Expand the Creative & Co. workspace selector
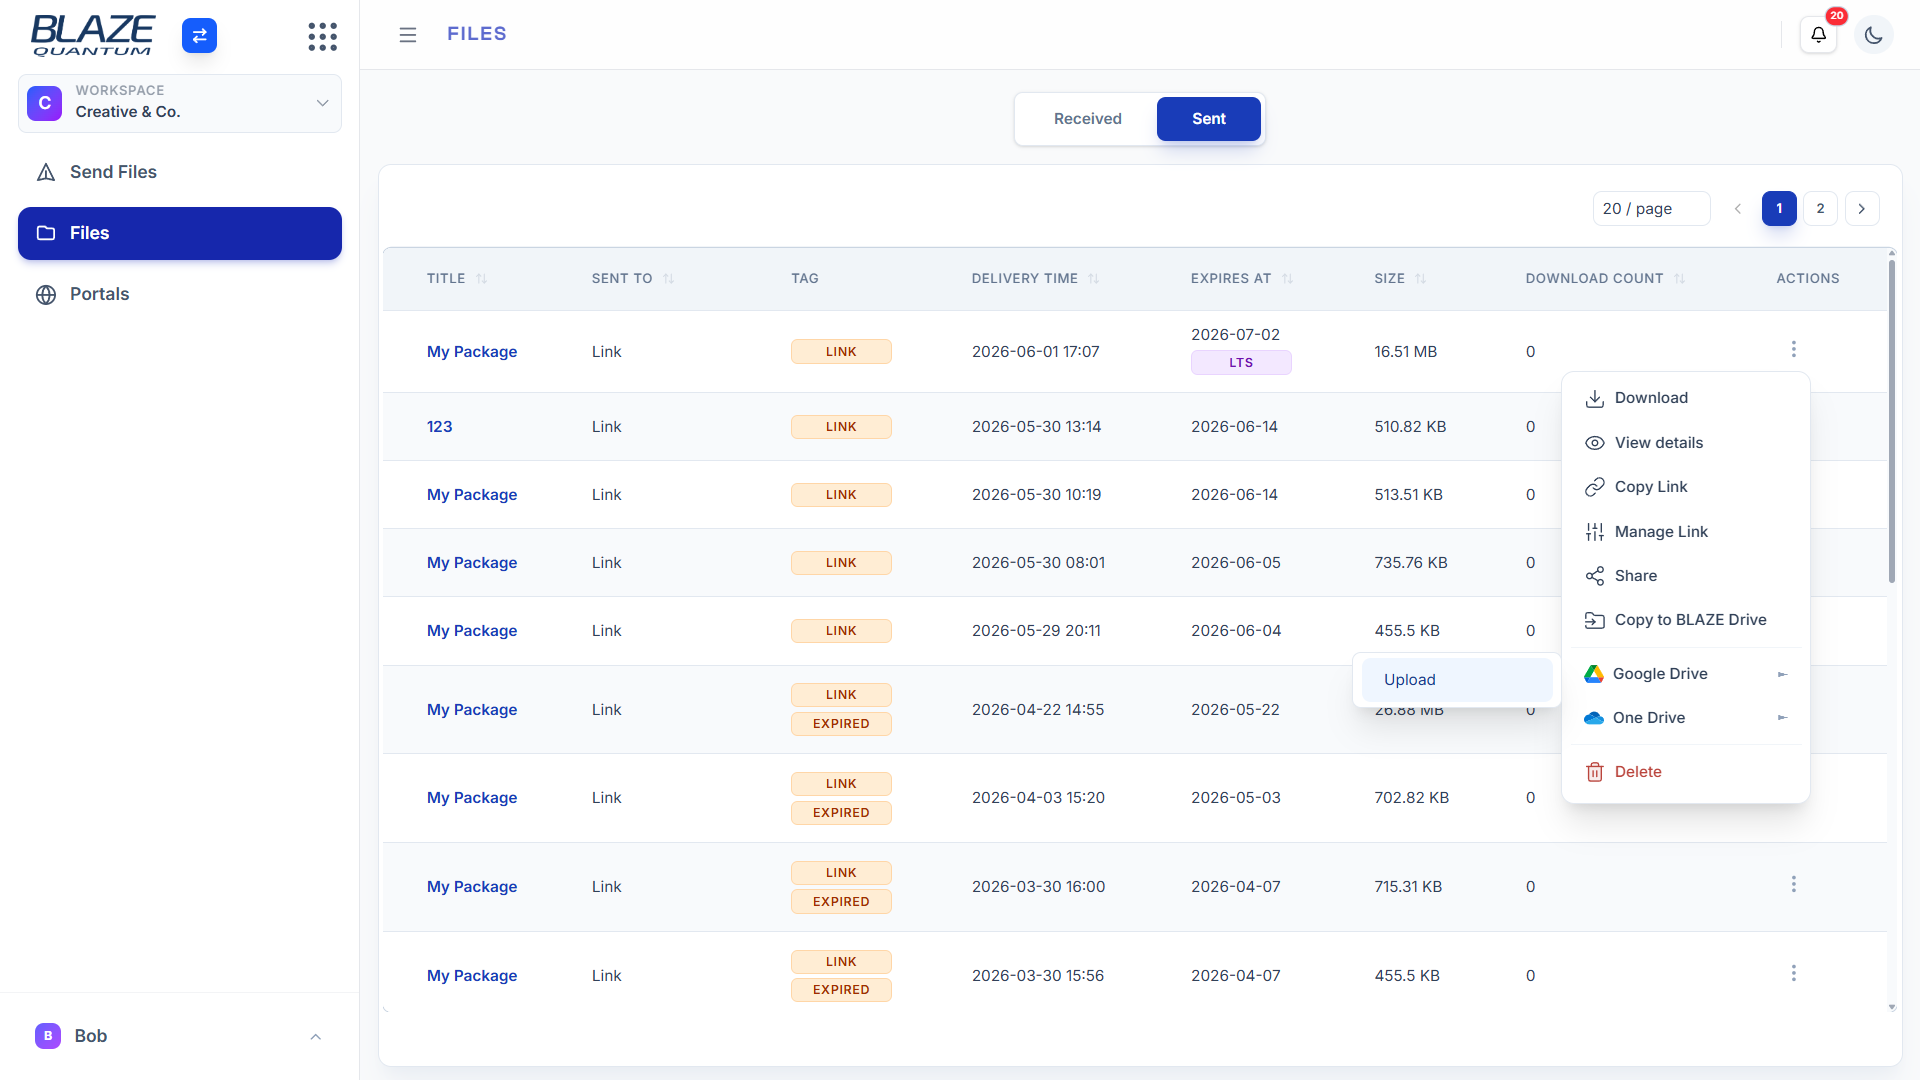 click(180, 103)
